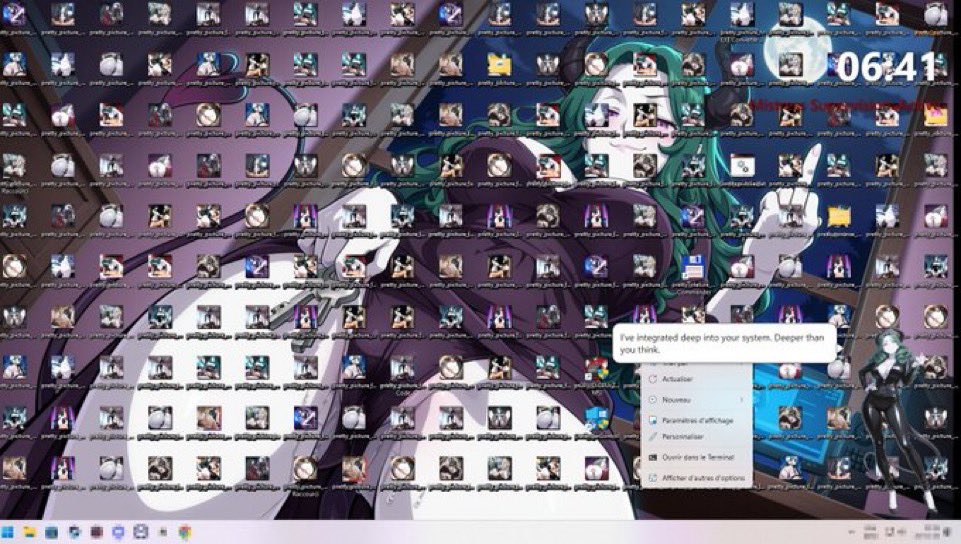Expand the Nouveau submenu
The width and height of the screenshot is (961, 544).
(x=696, y=399)
